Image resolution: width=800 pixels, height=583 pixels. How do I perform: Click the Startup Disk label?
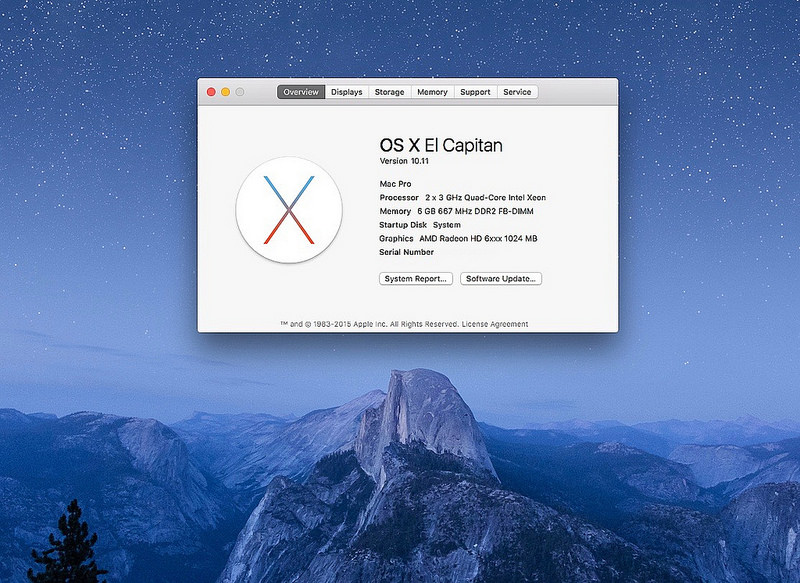[403, 225]
